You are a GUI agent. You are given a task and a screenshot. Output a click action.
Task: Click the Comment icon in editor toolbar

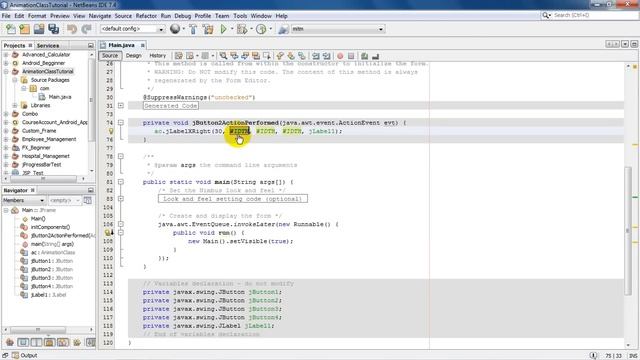click(x=364, y=56)
